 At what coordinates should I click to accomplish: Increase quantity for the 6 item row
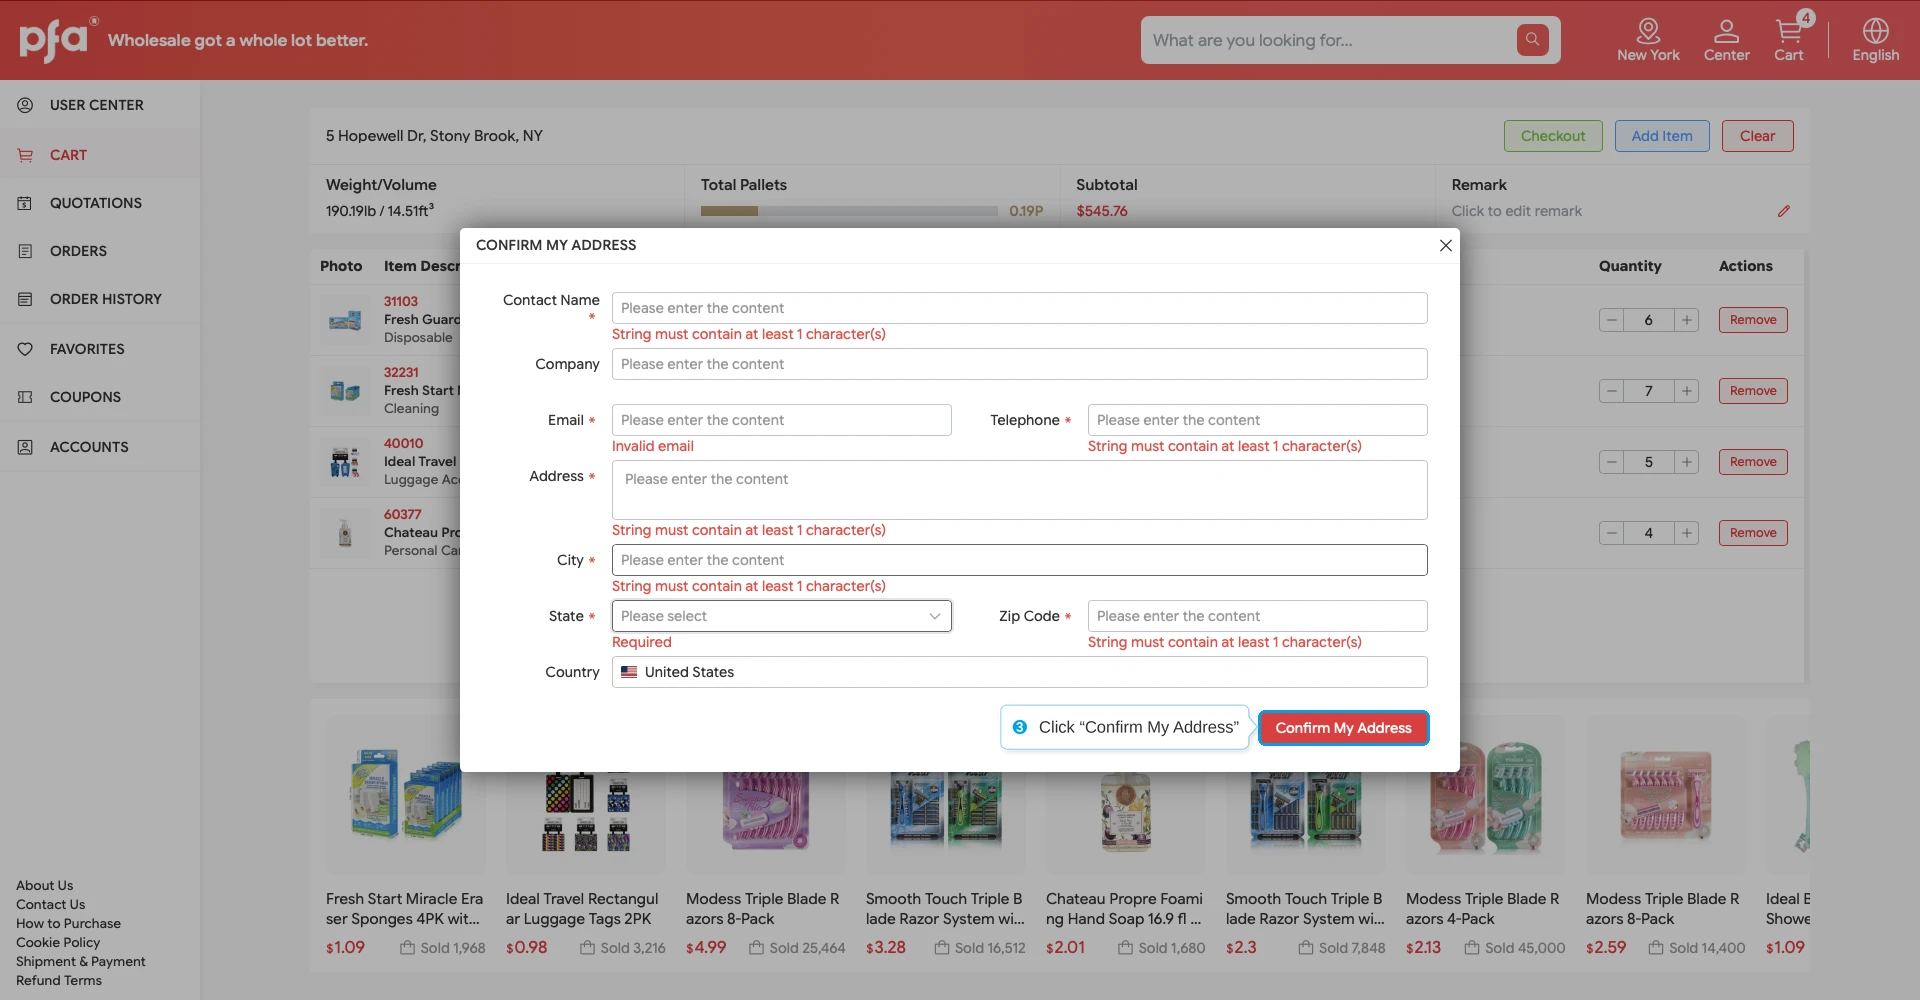click(x=1687, y=320)
